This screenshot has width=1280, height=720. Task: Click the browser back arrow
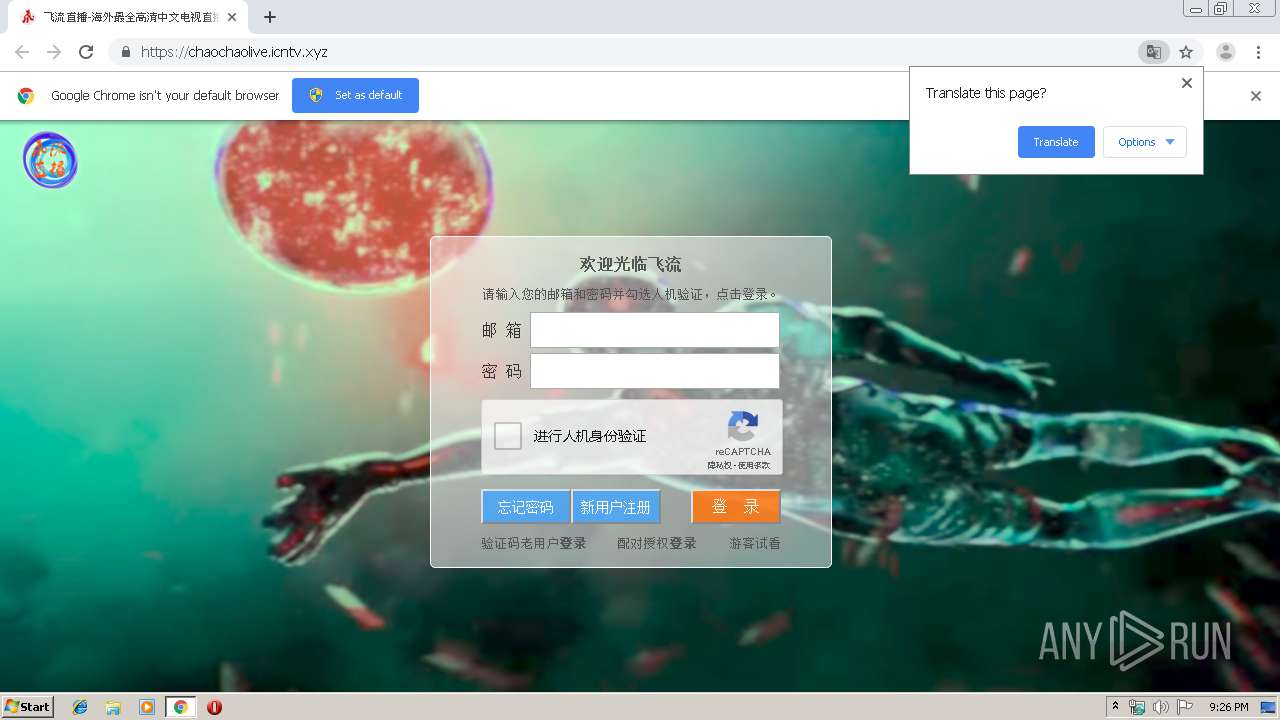pos(22,52)
